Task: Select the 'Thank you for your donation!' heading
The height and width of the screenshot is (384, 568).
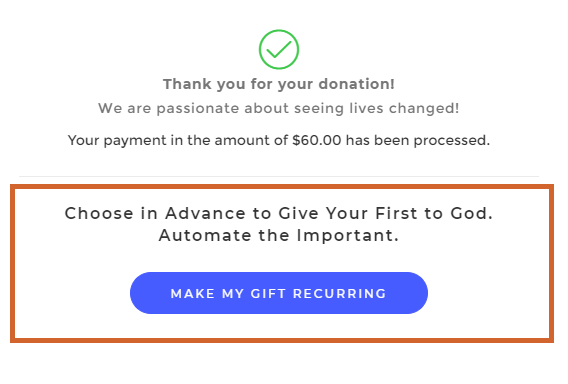Action: [279, 84]
